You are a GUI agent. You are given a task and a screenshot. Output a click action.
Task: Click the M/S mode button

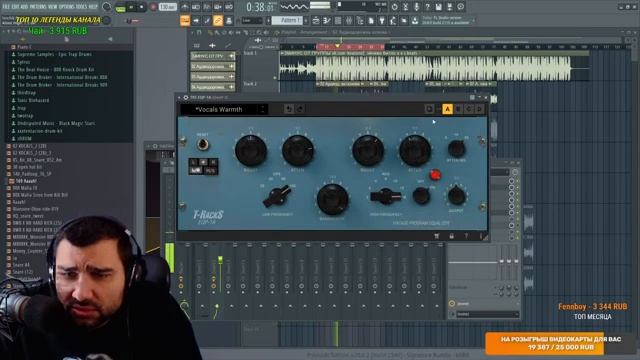[x=210, y=170]
